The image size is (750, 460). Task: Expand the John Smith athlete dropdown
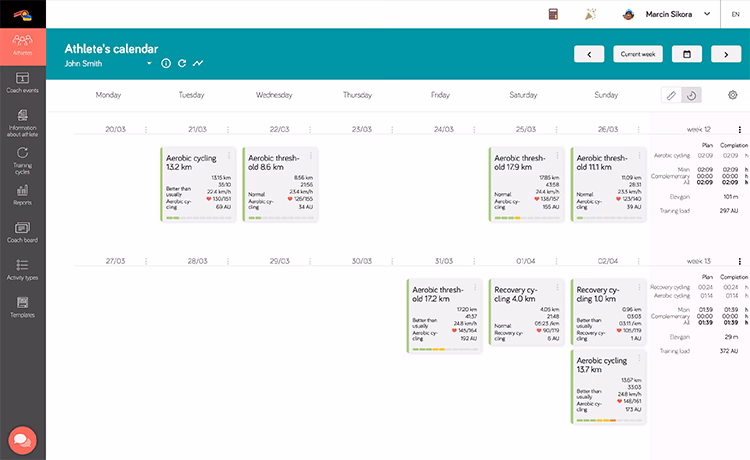click(x=150, y=63)
